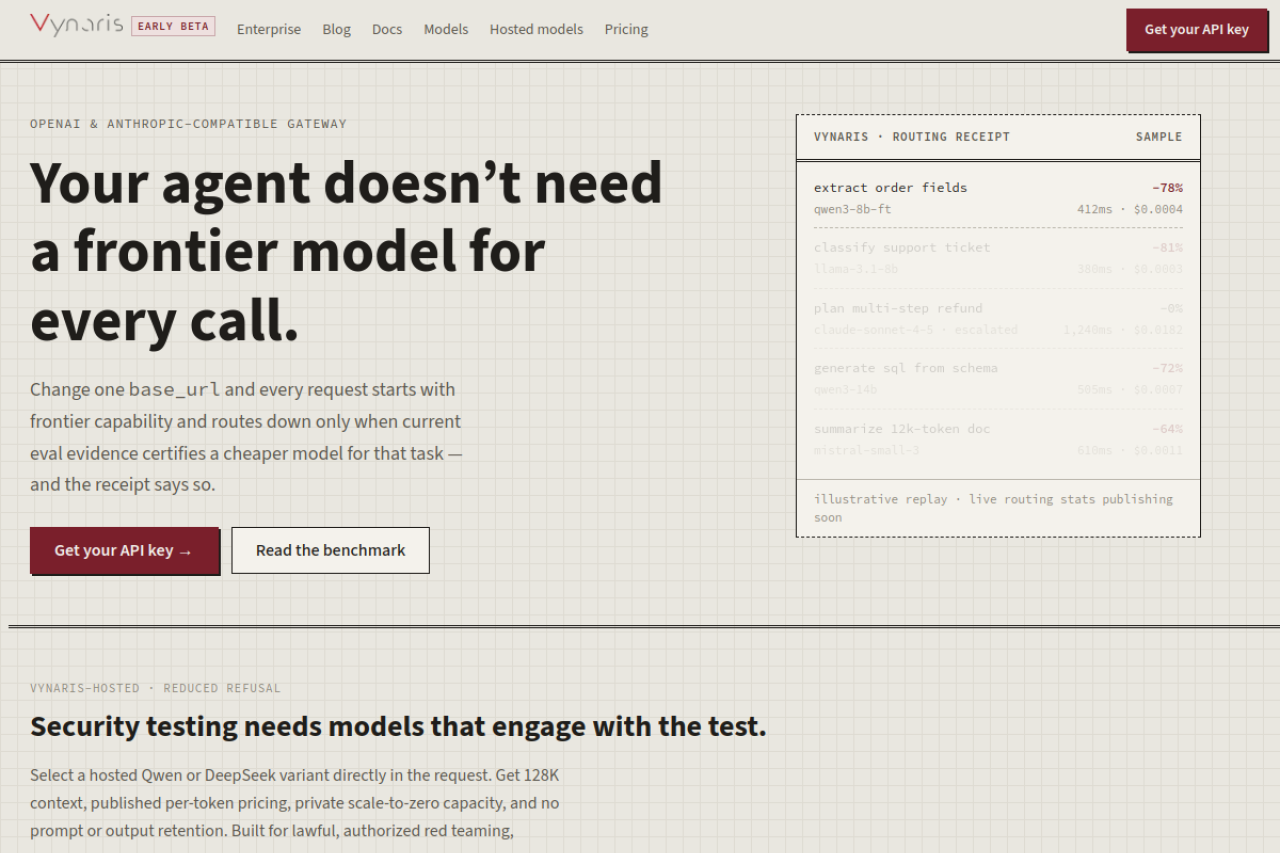Click the VYNARIS-HOSTED · REDUCED REFUSAL label
Viewport: 1280px width, 853px height.
pyautogui.click(x=155, y=688)
